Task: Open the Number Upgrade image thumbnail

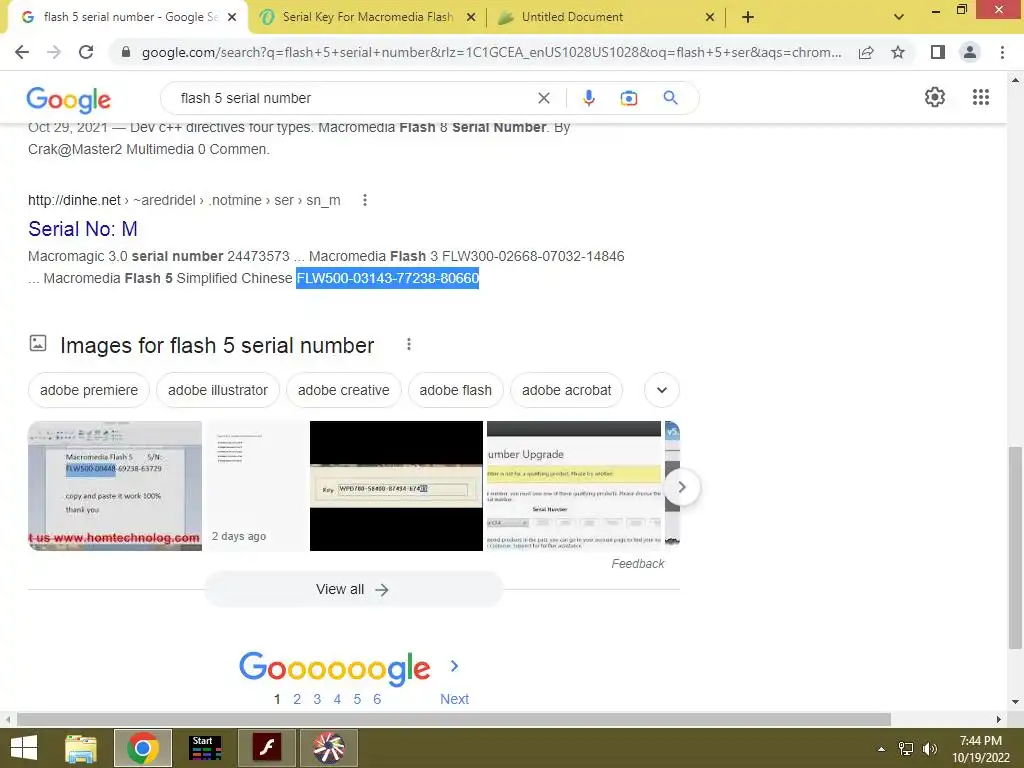Action: [574, 486]
